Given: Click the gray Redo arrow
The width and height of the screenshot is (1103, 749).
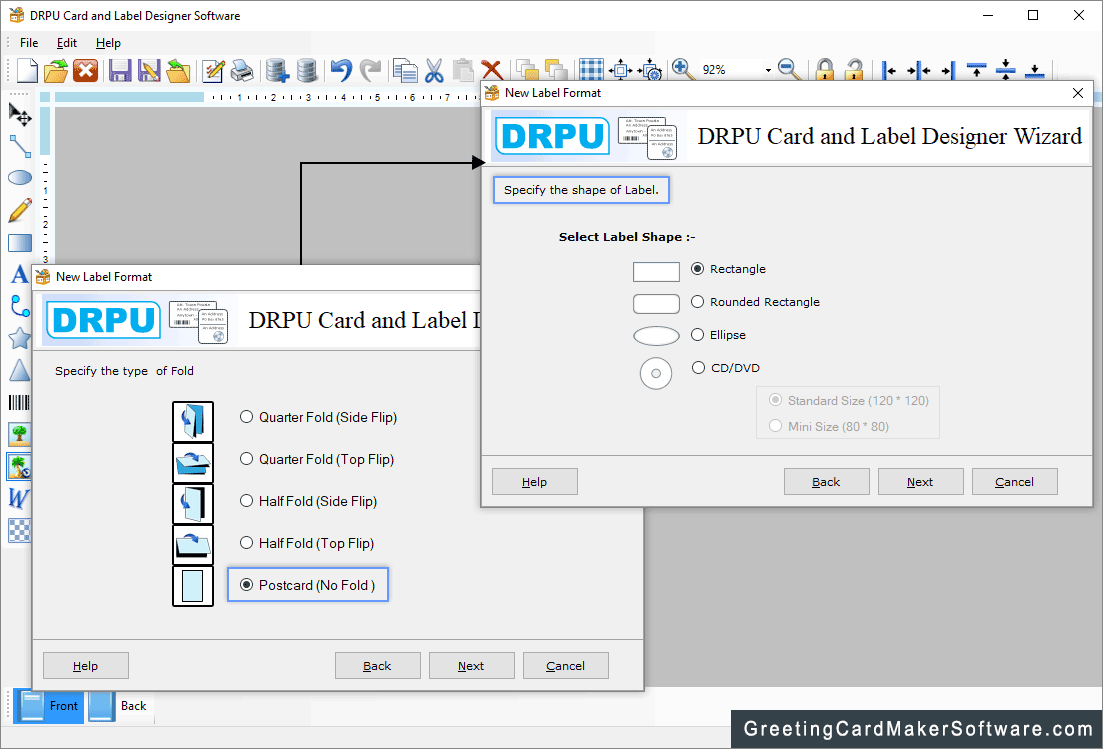Looking at the screenshot, I should pyautogui.click(x=370, y=70).
